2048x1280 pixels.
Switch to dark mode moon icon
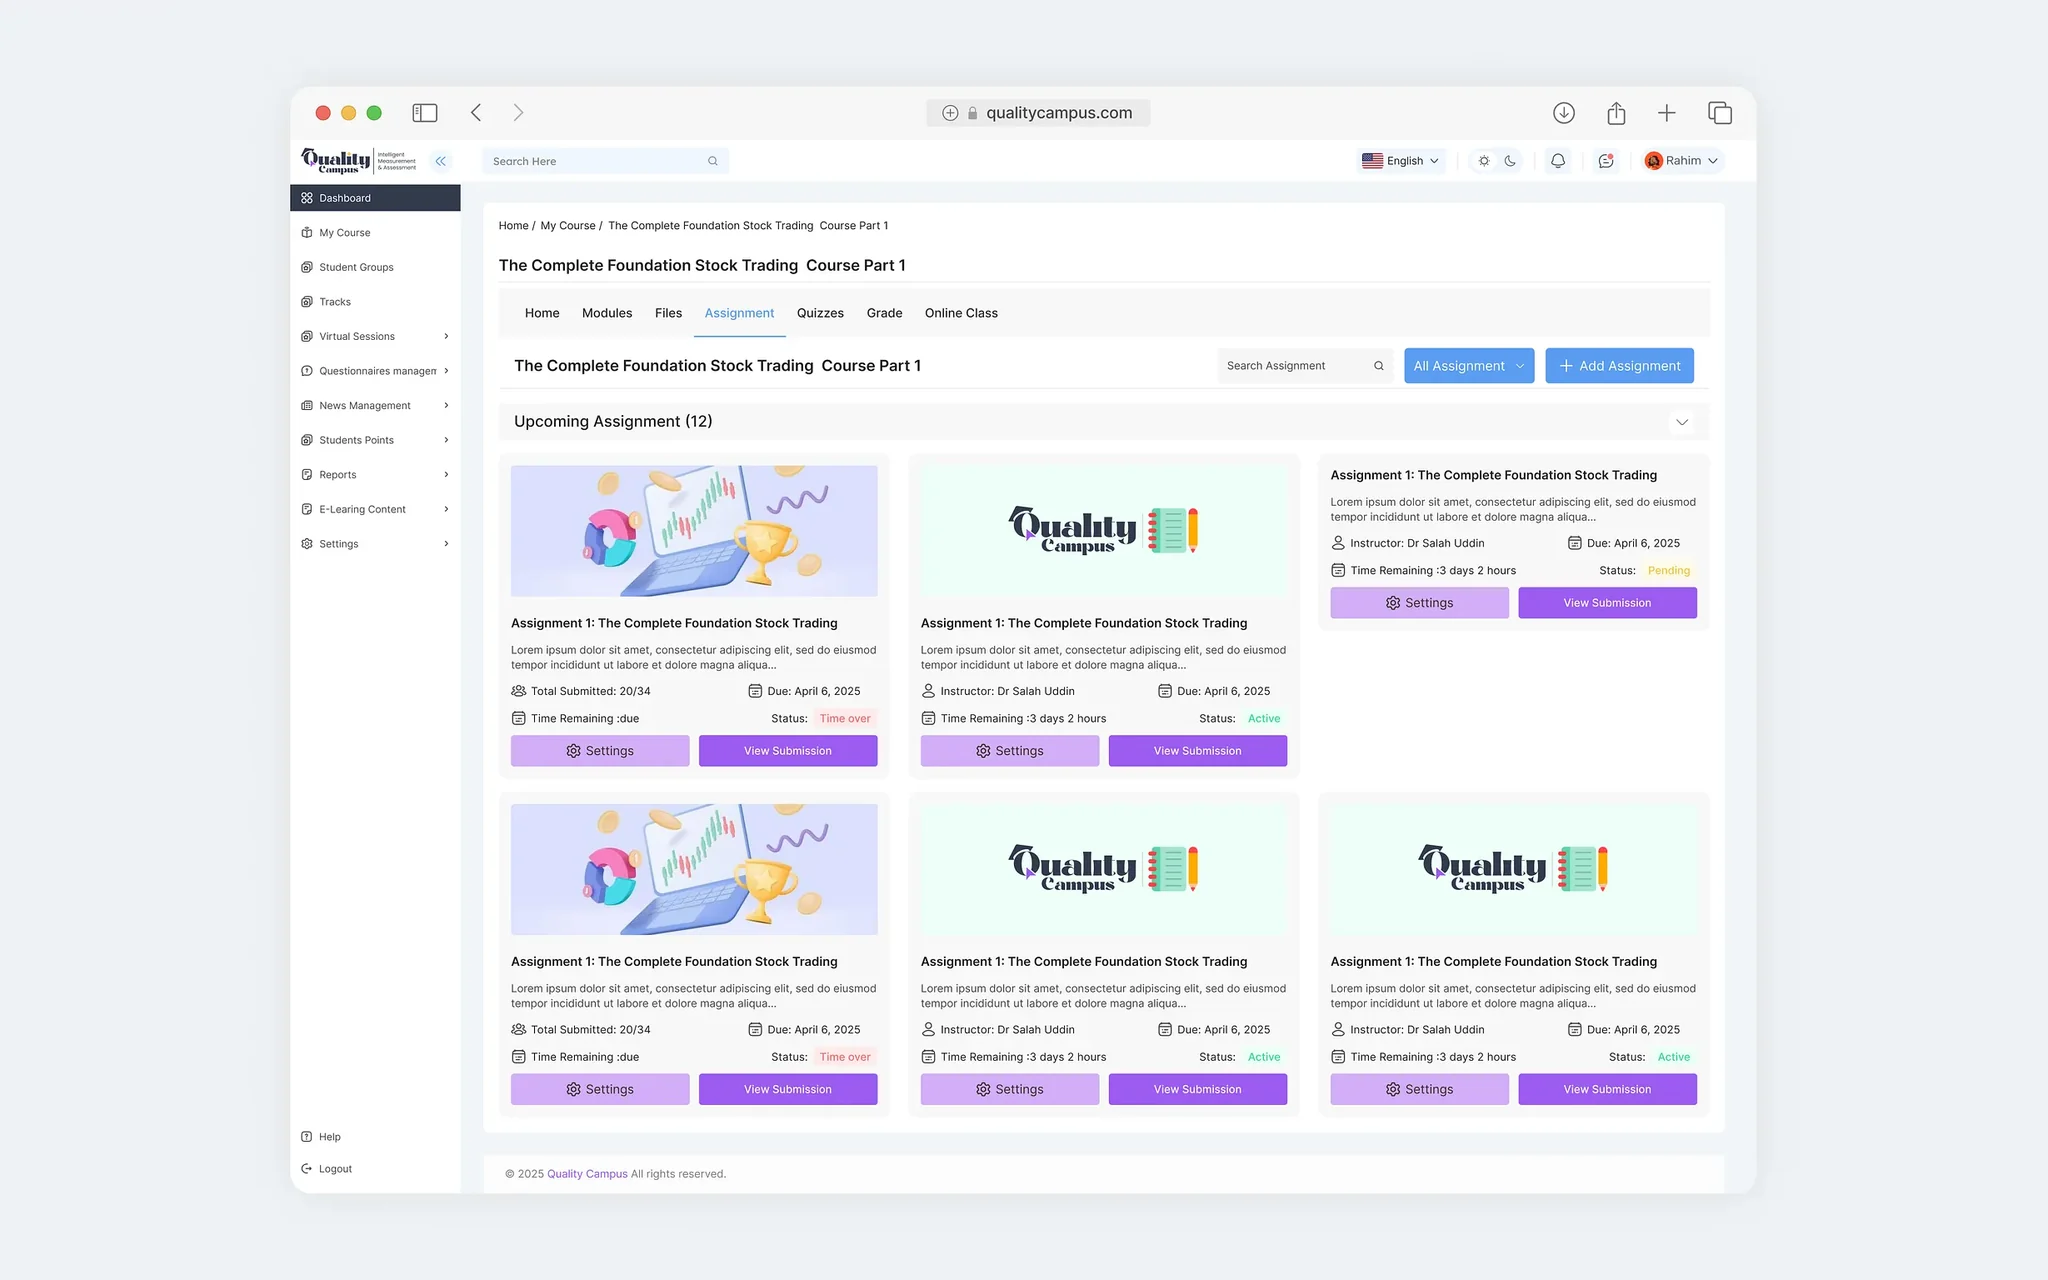[1510, 161]
